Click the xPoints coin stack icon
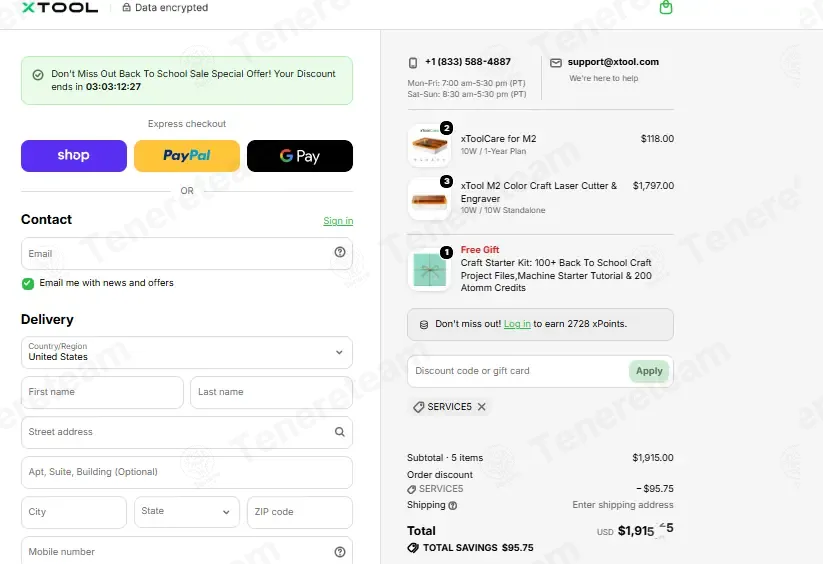This screenshot has height=564, width=823. [424, 325]
